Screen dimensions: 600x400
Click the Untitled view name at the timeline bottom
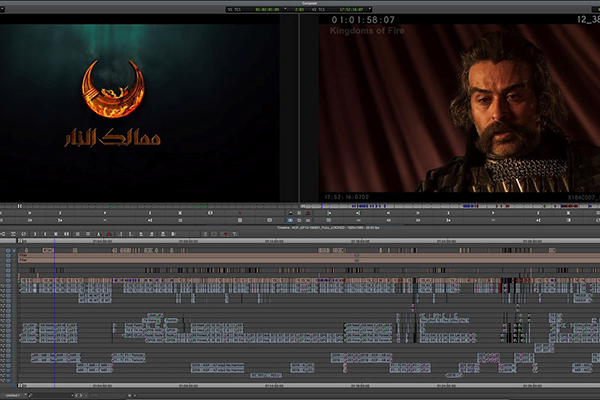[x=13, y=395]
